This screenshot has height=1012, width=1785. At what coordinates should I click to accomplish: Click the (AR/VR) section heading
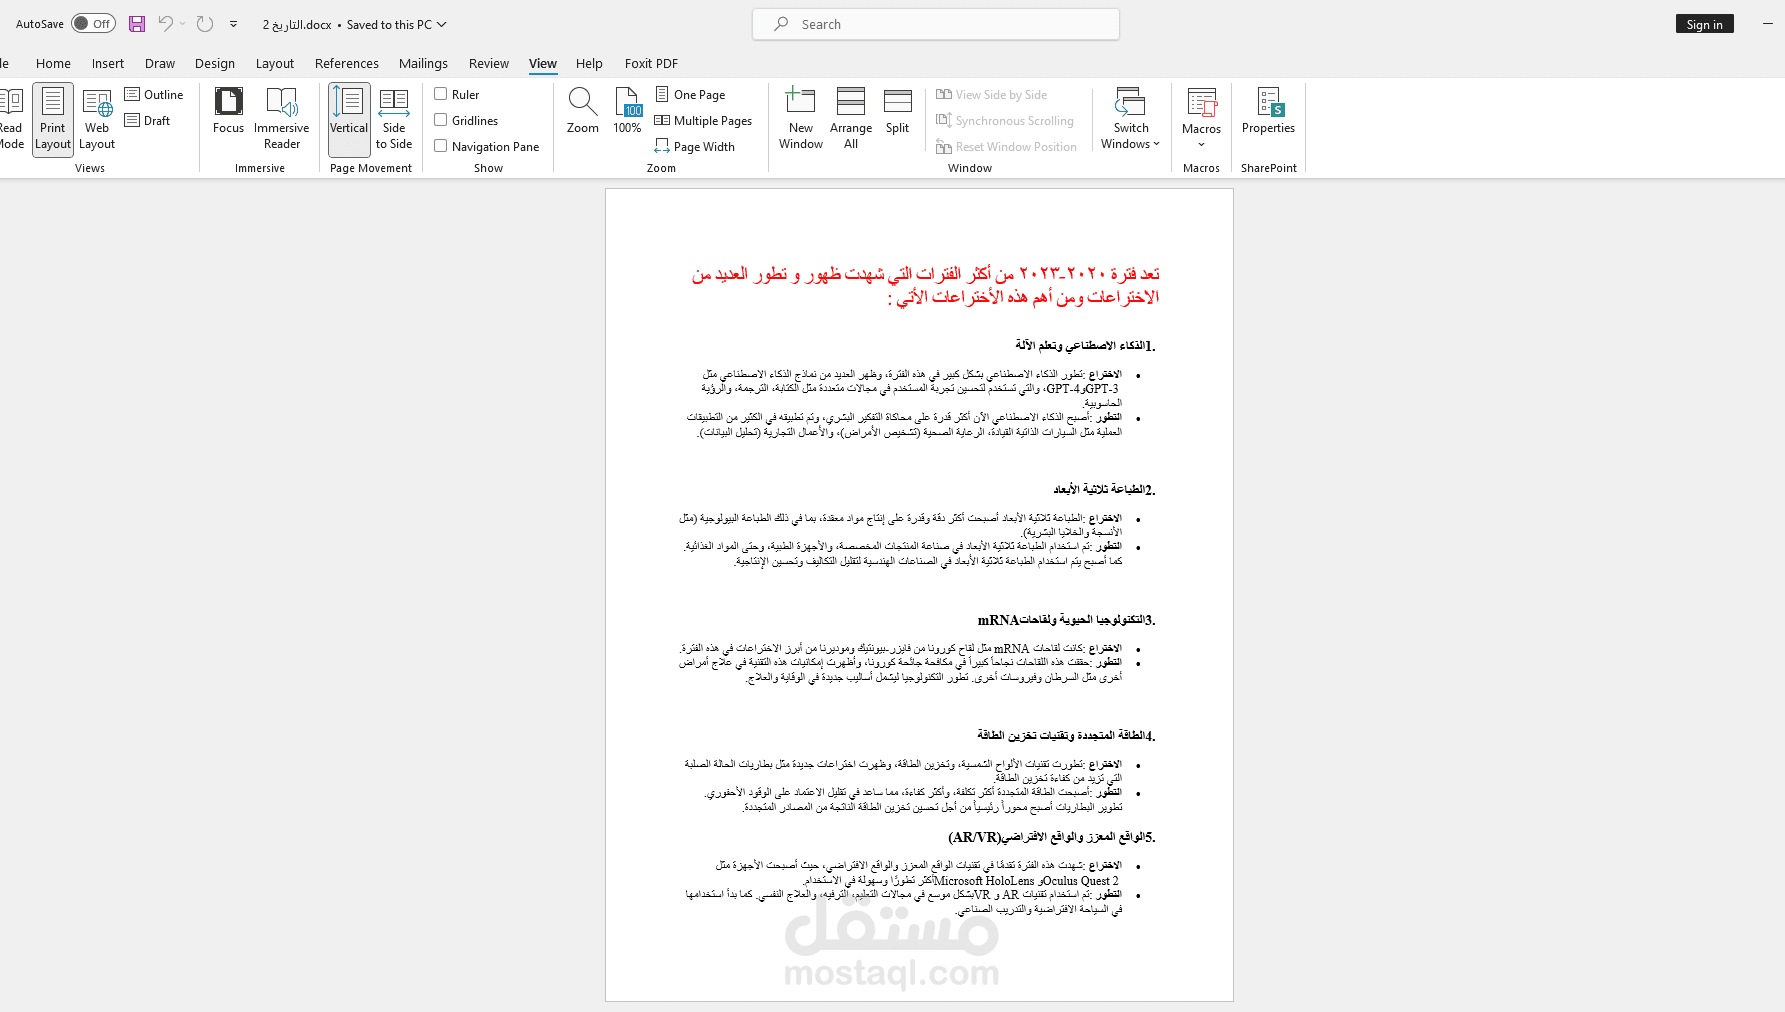click(1052, 837)
